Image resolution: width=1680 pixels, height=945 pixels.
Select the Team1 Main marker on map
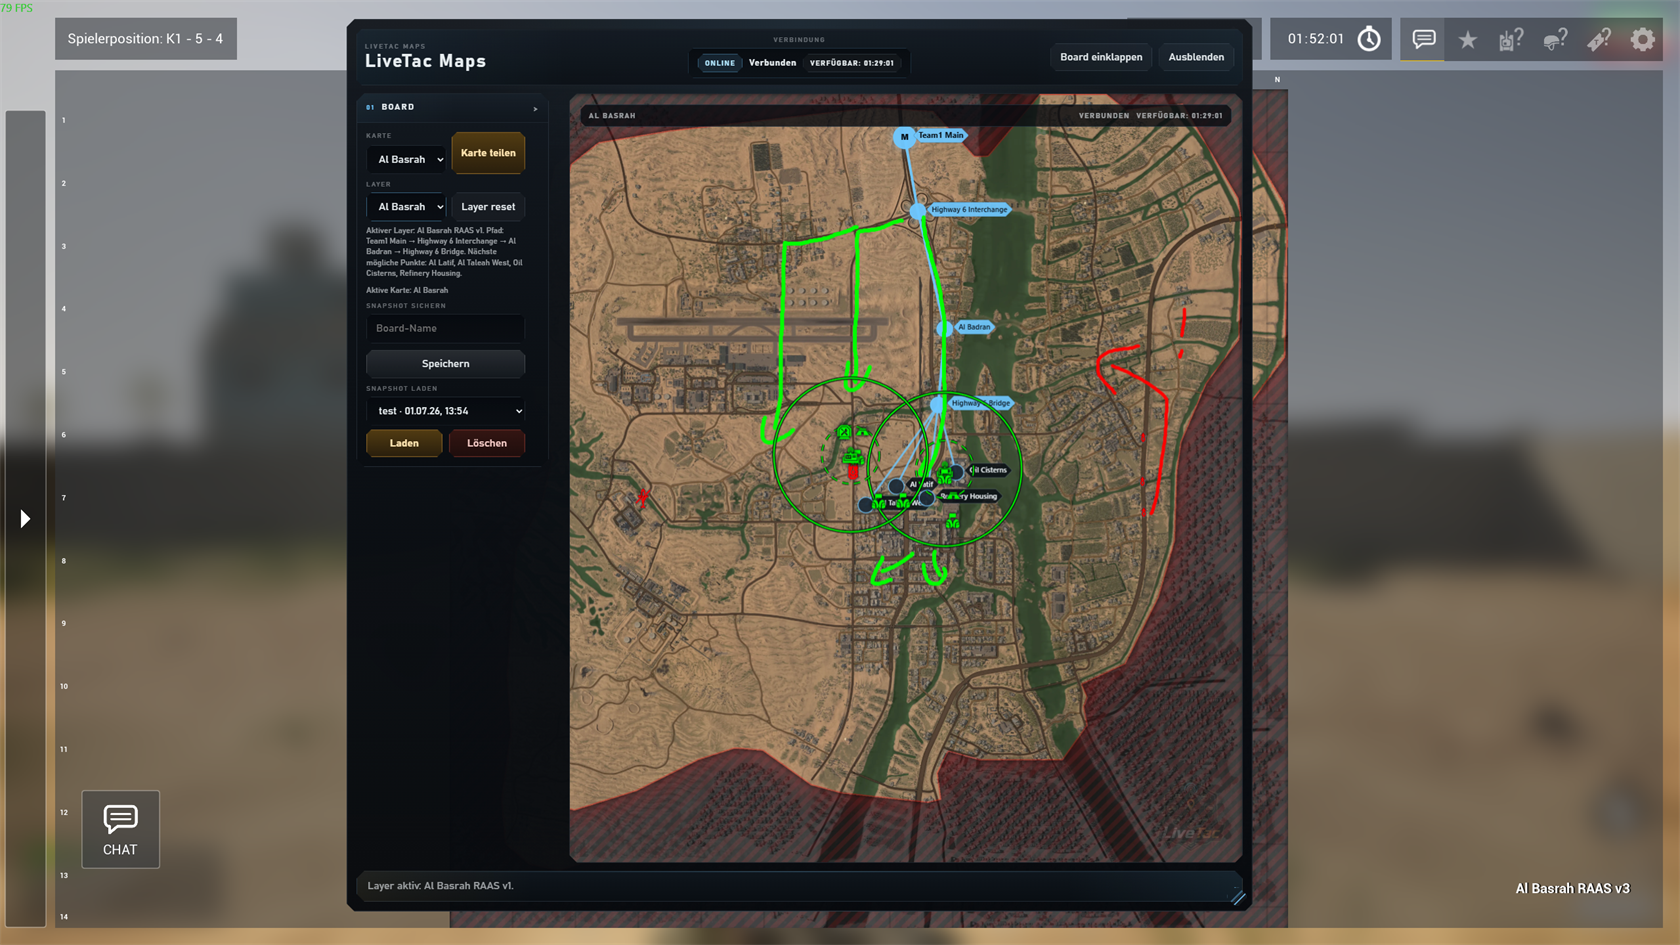pyautogui.click(x=904, y=137)
